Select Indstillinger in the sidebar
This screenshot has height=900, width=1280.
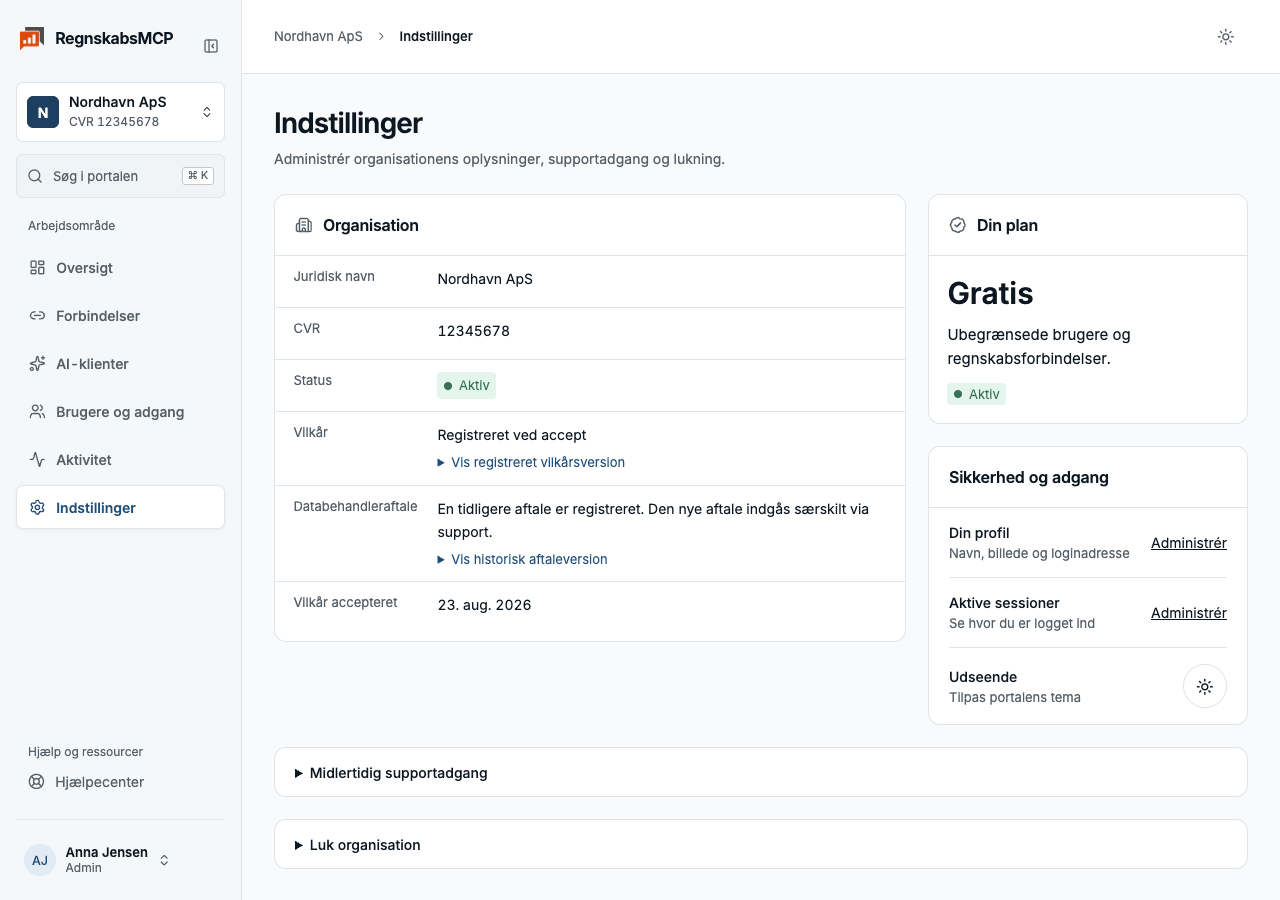(x=120, y=507)
